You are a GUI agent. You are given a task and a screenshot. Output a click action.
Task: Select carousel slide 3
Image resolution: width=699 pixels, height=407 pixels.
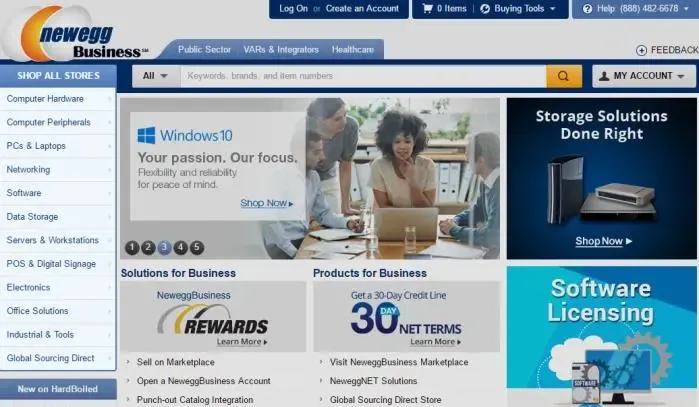click(164, 247)
